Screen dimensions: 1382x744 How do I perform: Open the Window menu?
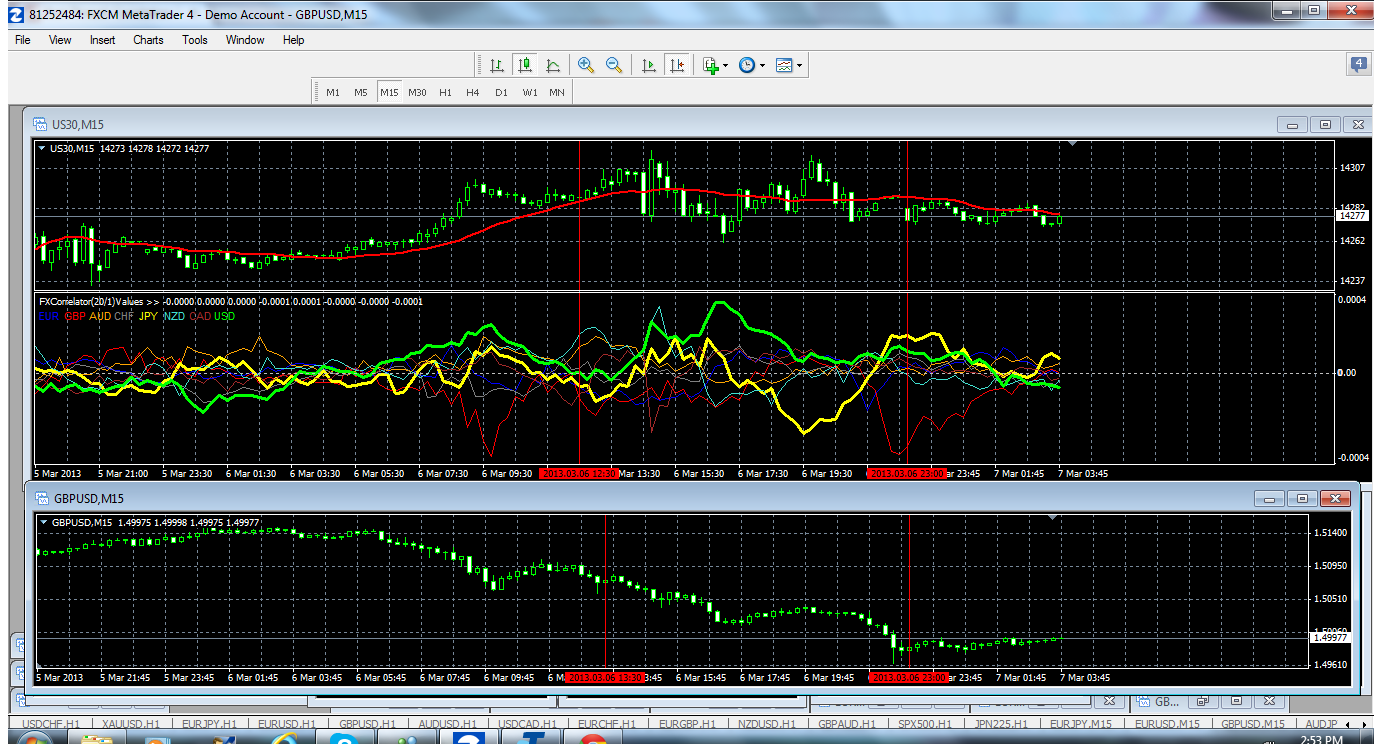pyautogui.click(x=245, y=40)
